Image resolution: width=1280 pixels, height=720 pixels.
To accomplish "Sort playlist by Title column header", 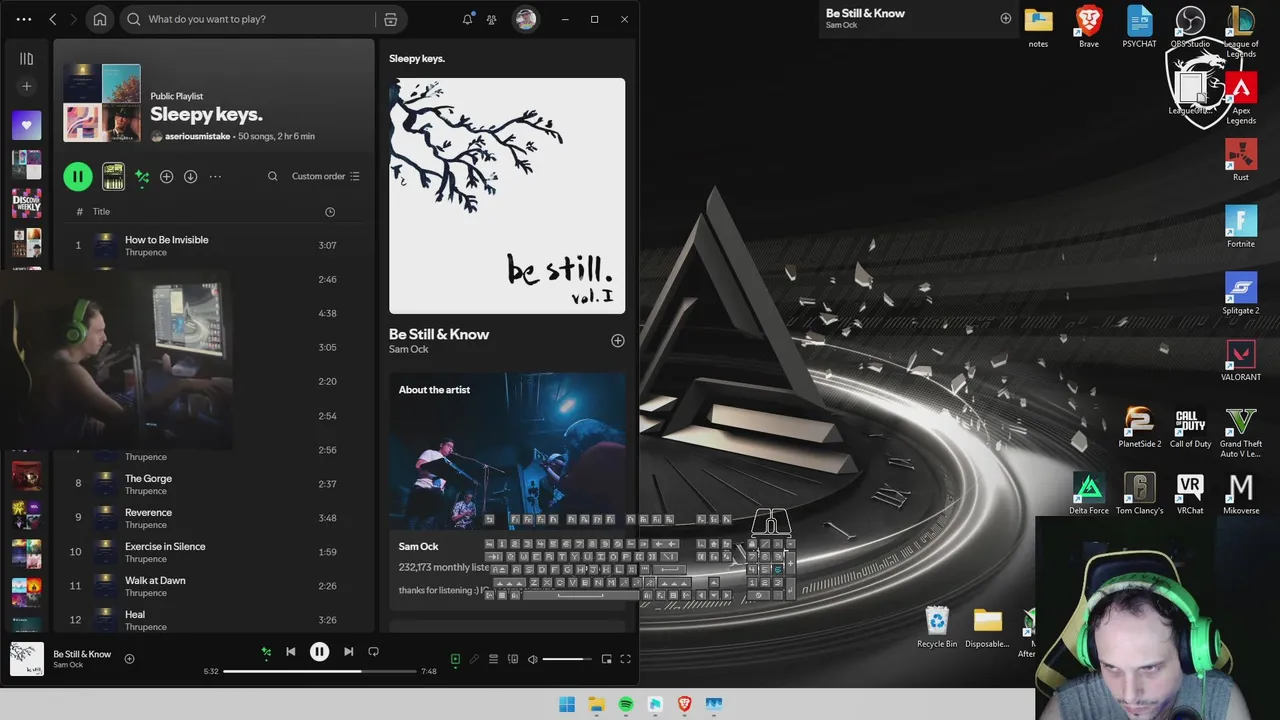I will [x=101, y=212].
